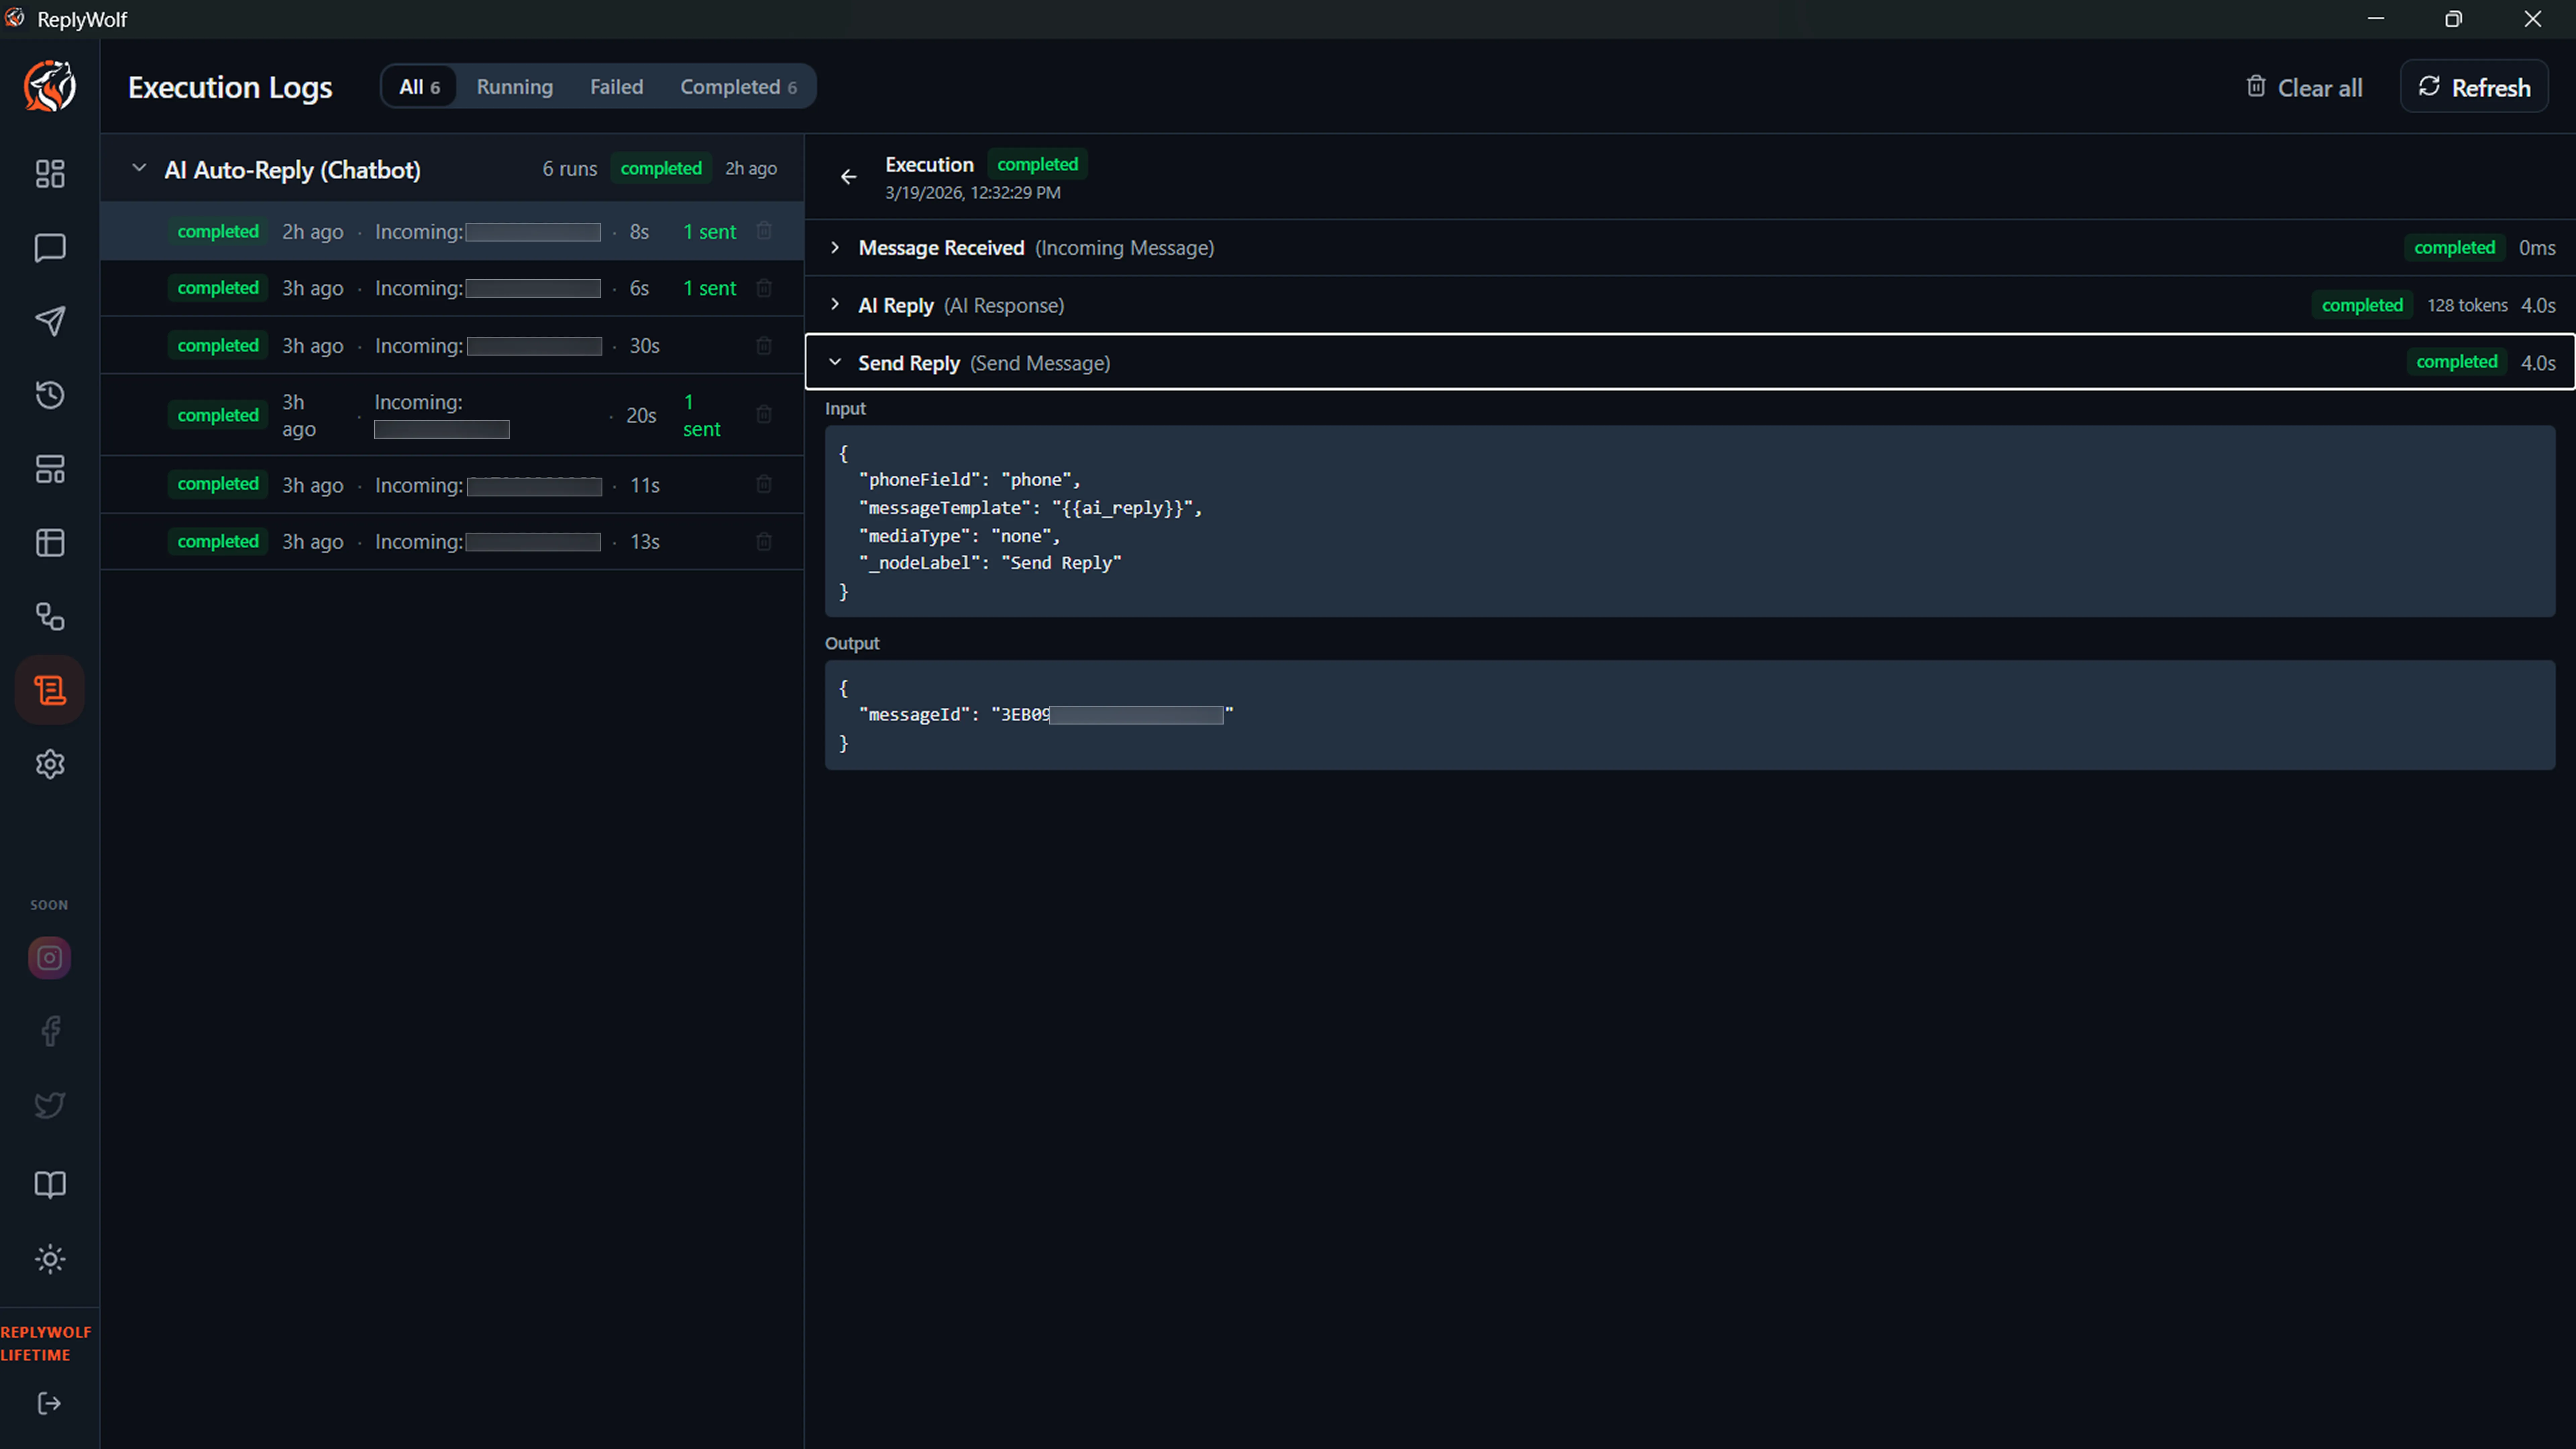Click the completed badge in the 13s run row

[x=218, y=542]
